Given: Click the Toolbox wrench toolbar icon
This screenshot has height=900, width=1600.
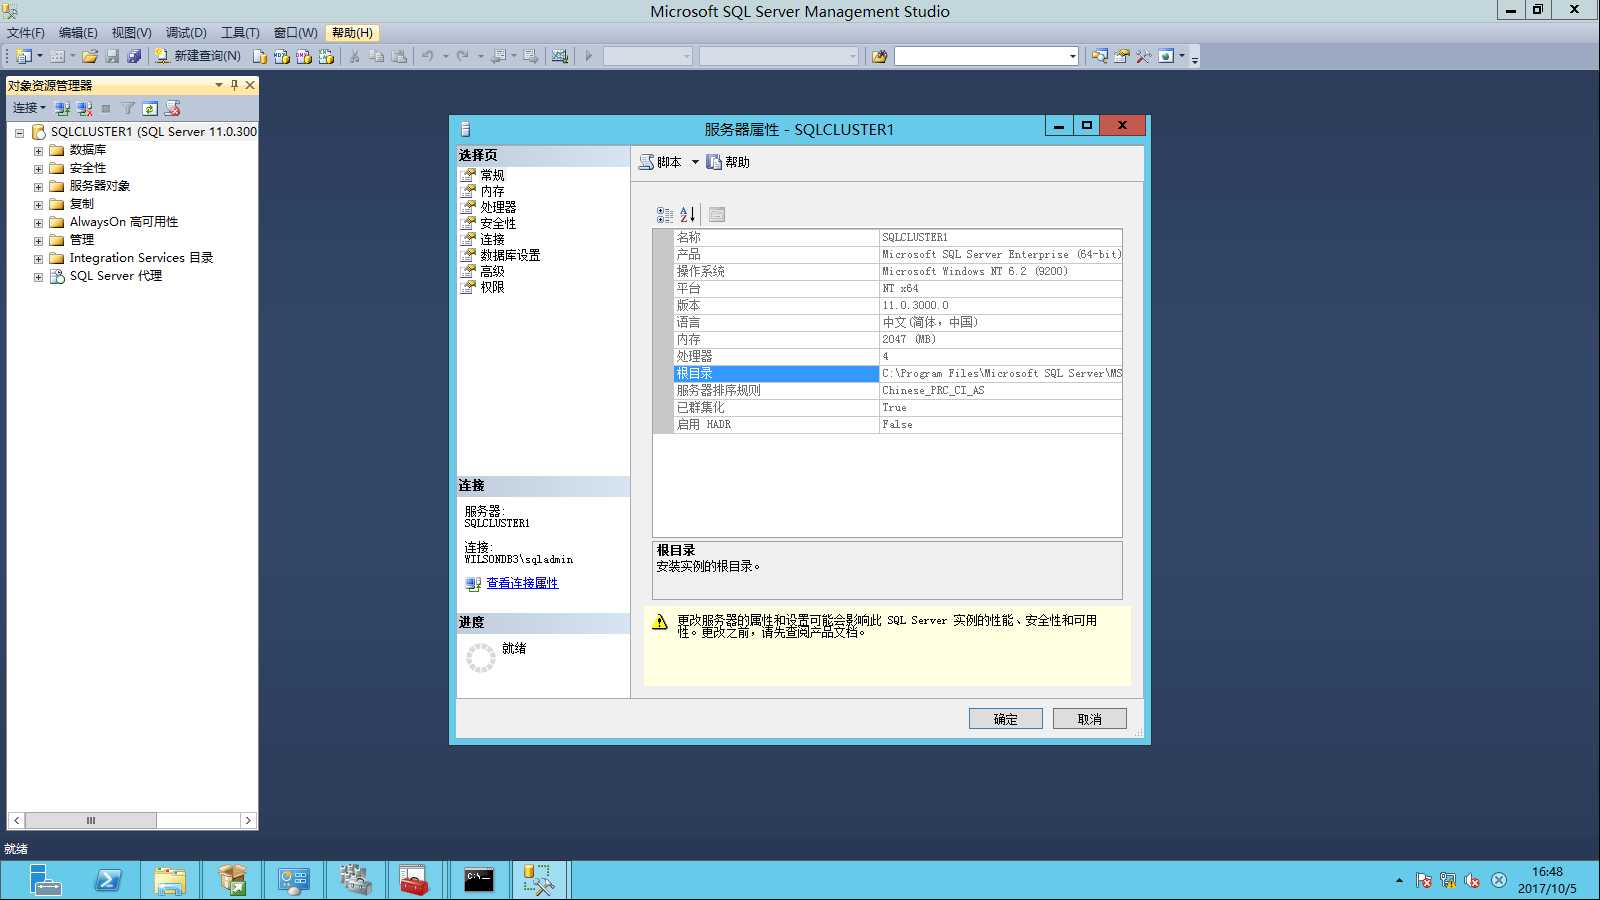Looking at the screenshot, I should coord(1144,56).
